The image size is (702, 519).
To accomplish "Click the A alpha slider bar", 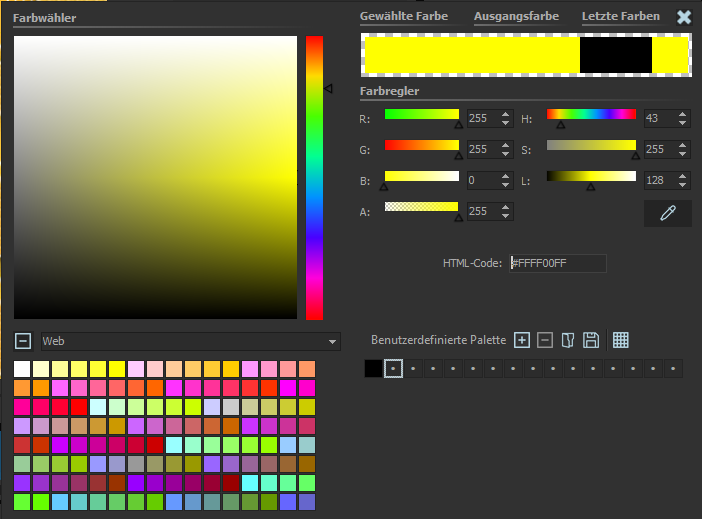I will [x=421, y=207].
